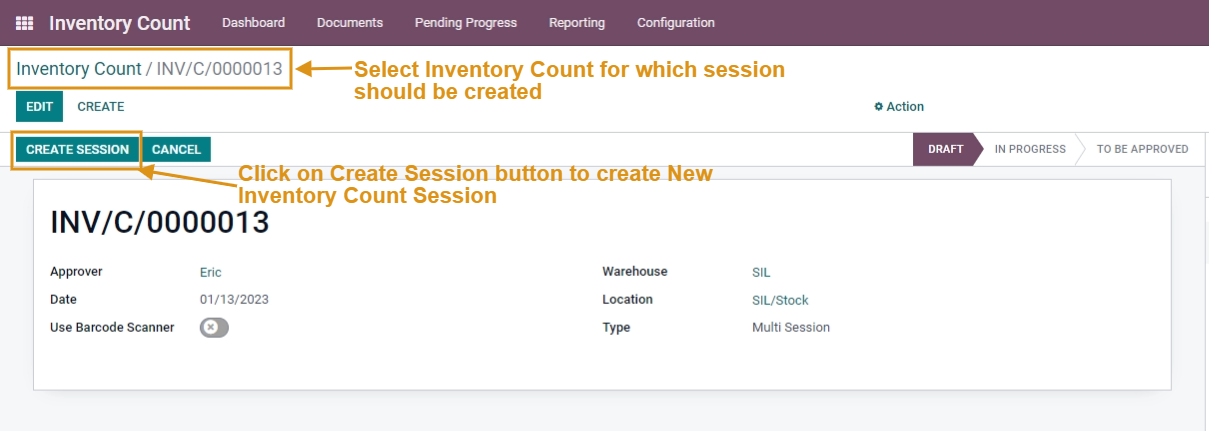Expand the Reporting menu
The height and width of the screenshot is (431, 1209).
click(x=577, y=23)
